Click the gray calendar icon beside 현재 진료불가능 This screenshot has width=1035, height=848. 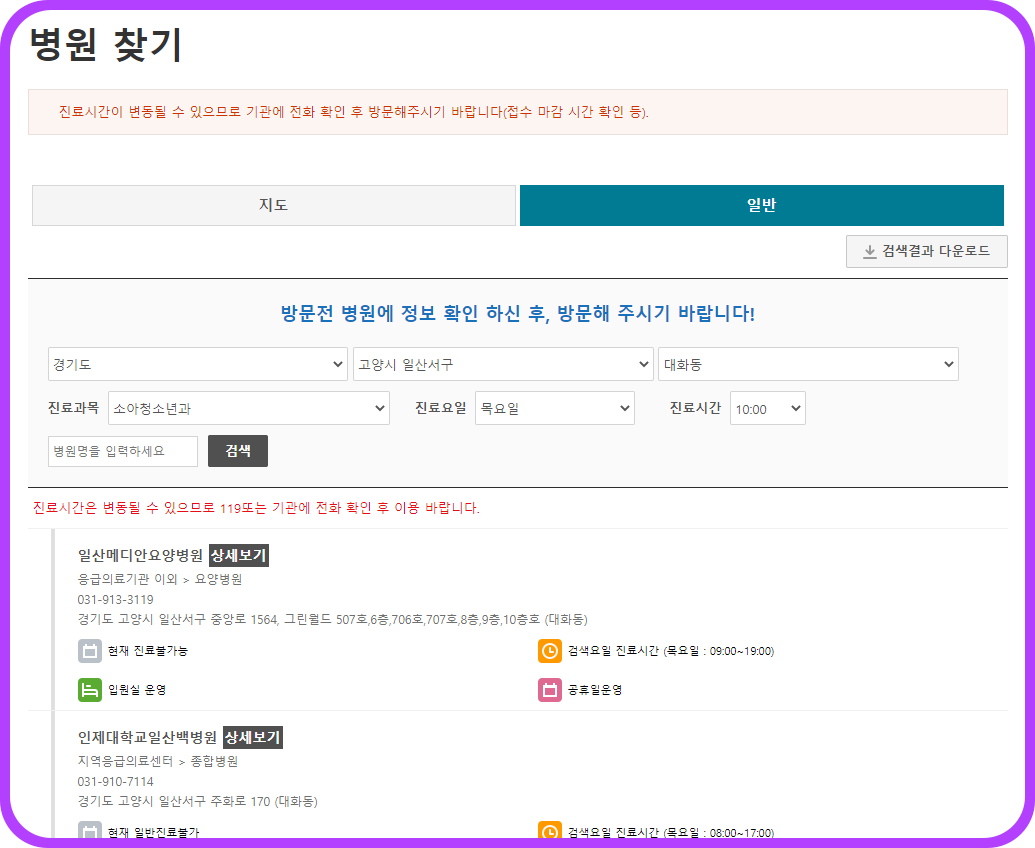(x=90, y=651)
